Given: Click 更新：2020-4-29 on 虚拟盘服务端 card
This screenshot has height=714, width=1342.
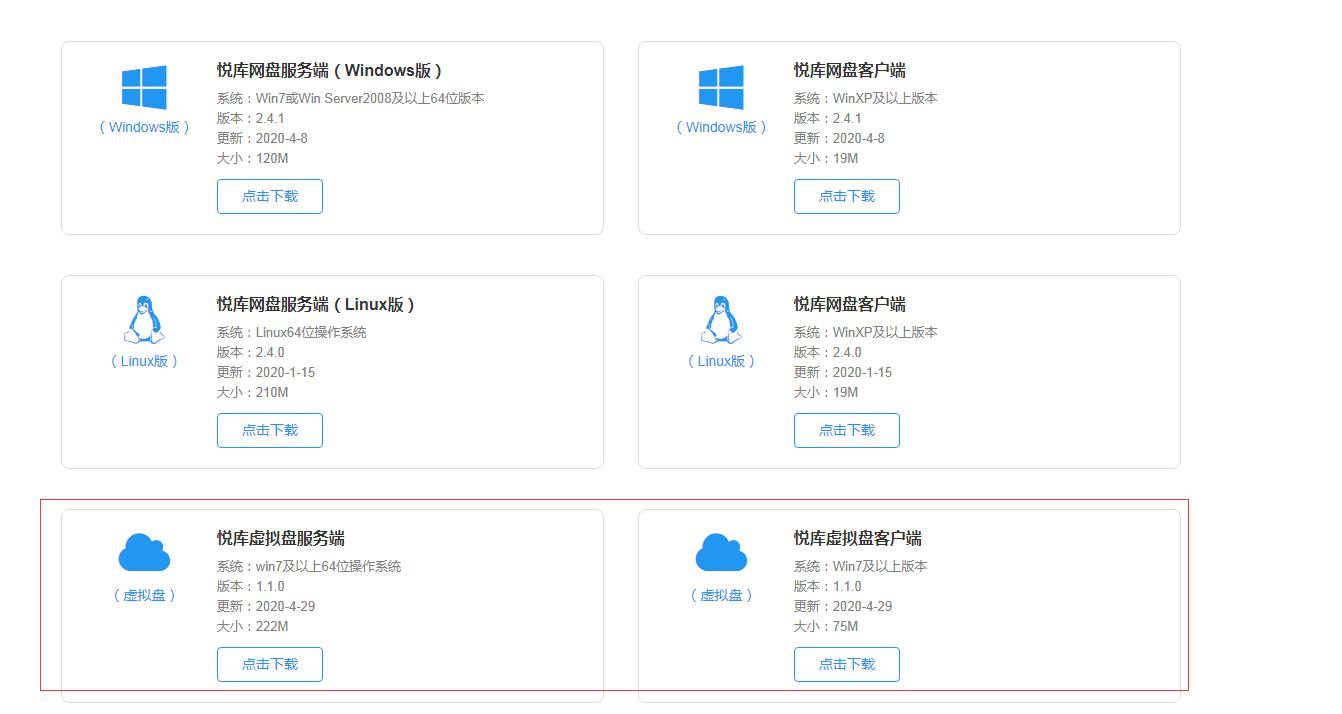Looking at the screenshot, I should 266,606.
